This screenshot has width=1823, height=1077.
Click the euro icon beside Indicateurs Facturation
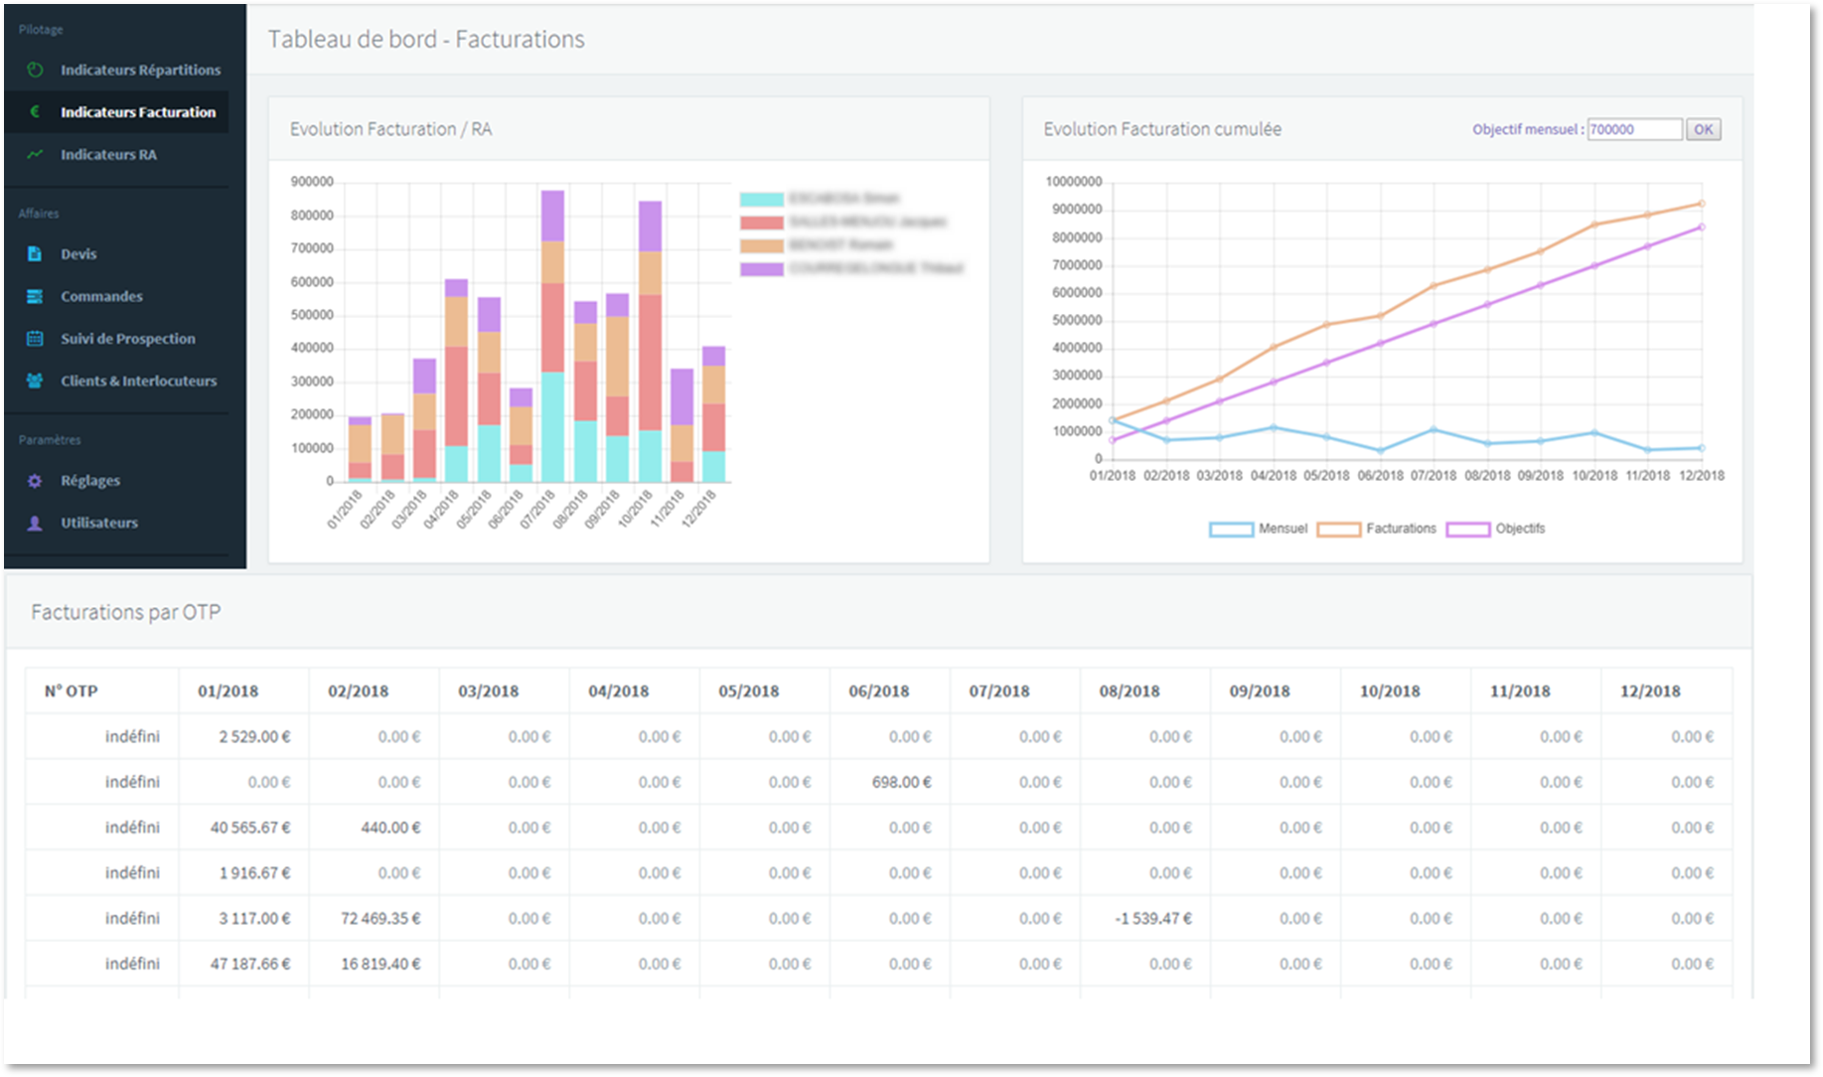click(x=35, y=112)
